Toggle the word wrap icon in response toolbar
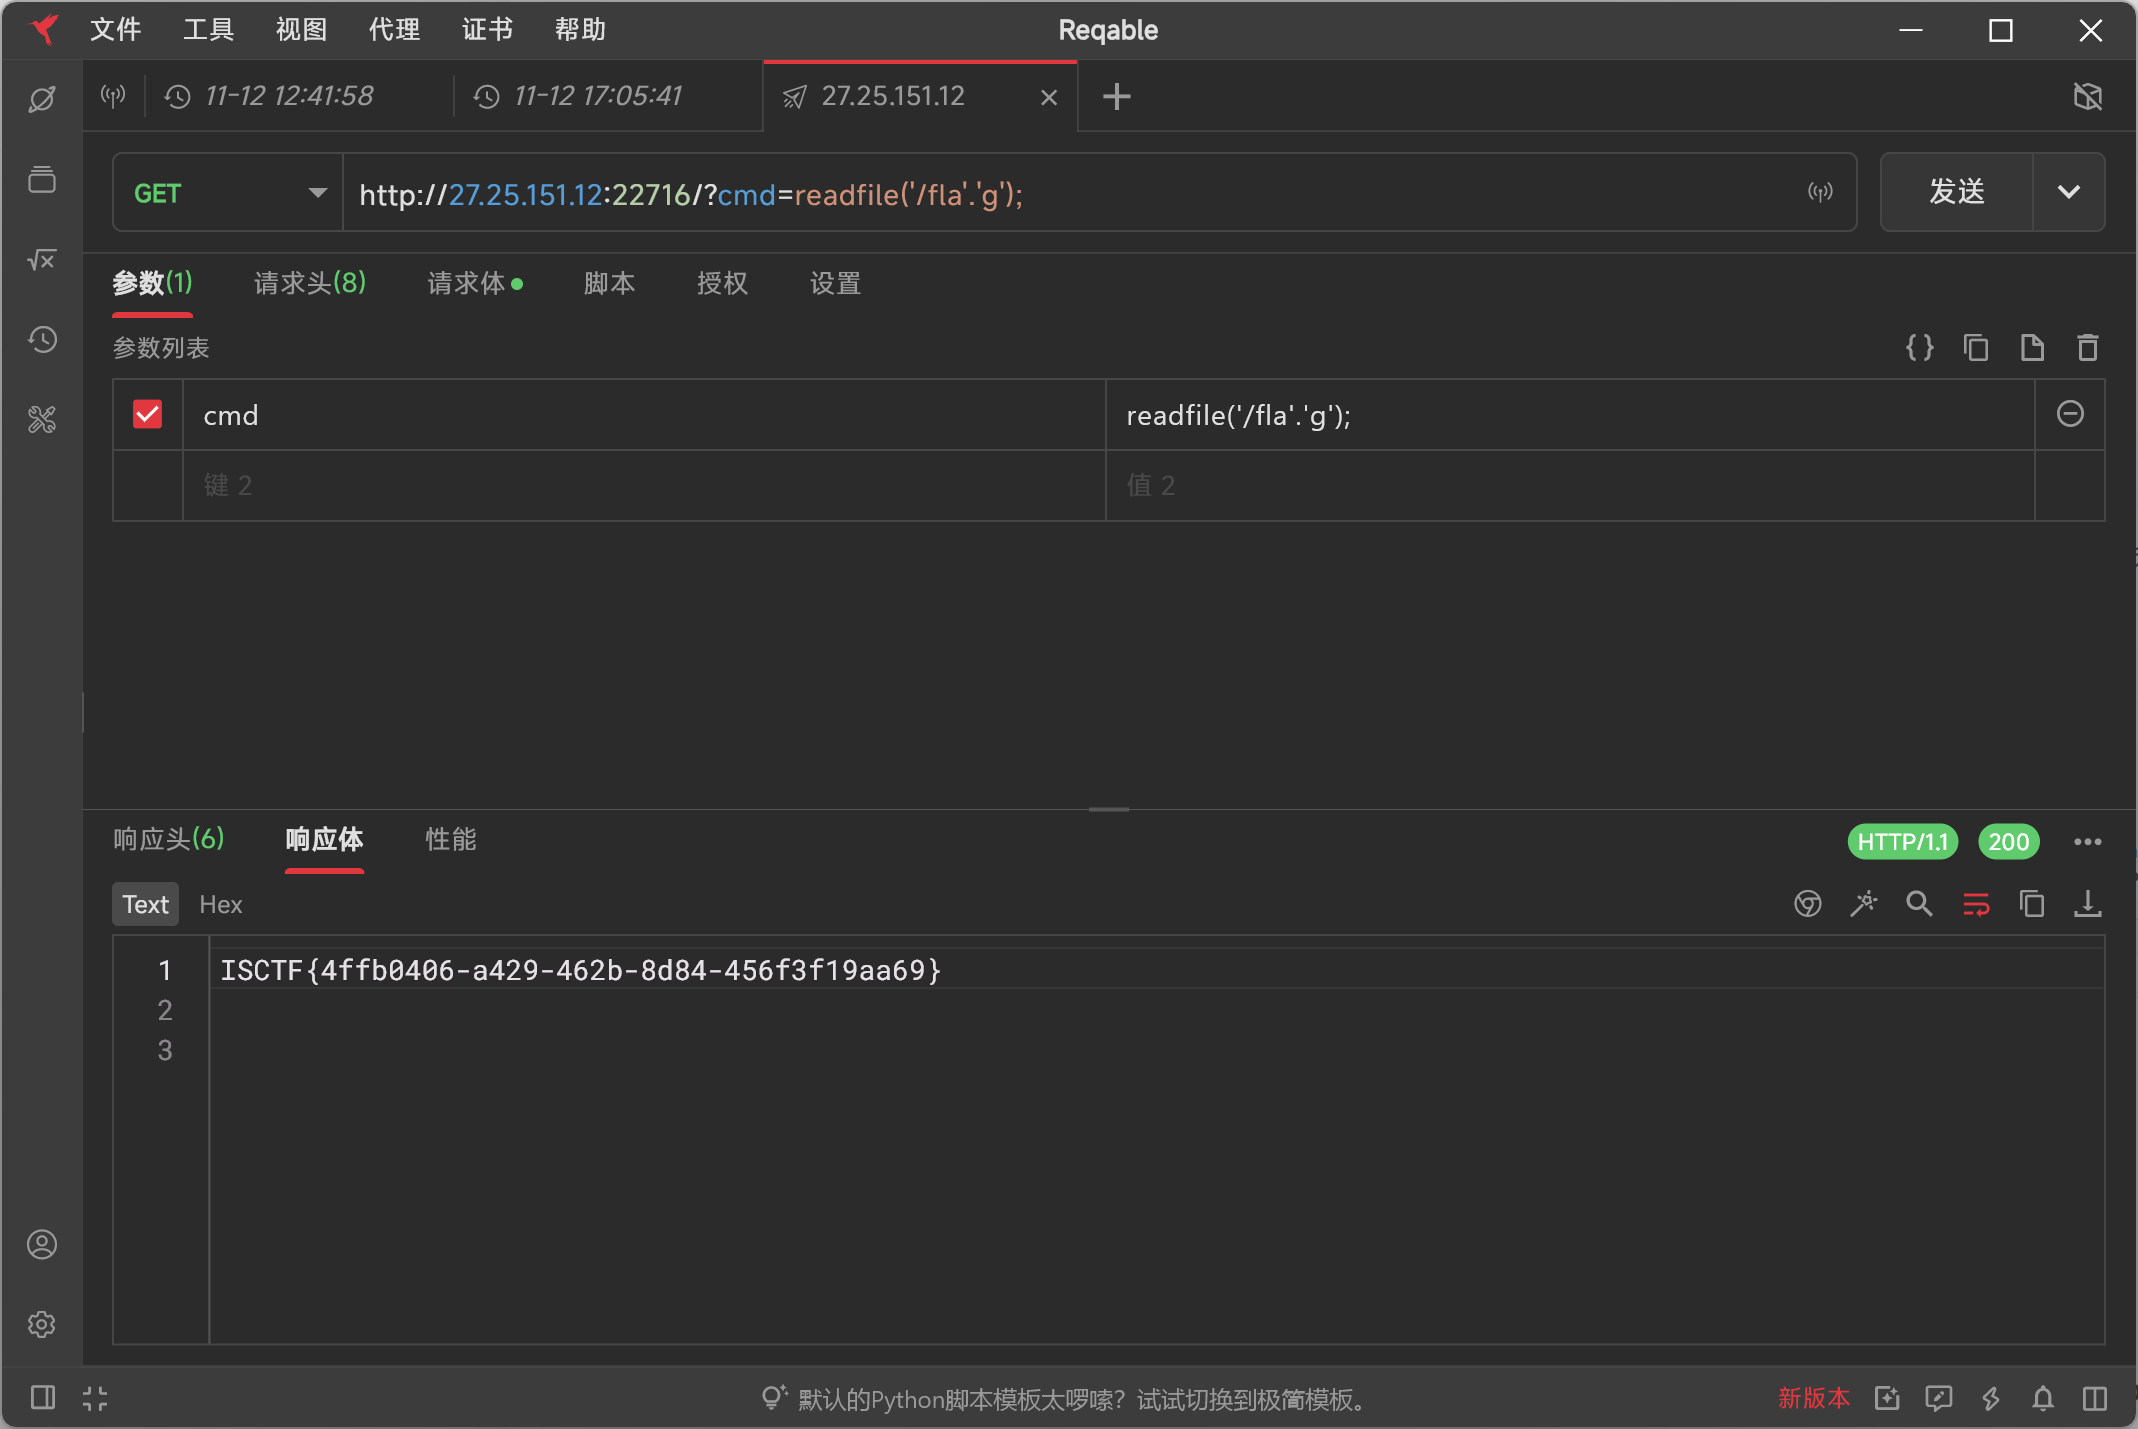Screen dimensions: 2138x1429 point(1976,904)
